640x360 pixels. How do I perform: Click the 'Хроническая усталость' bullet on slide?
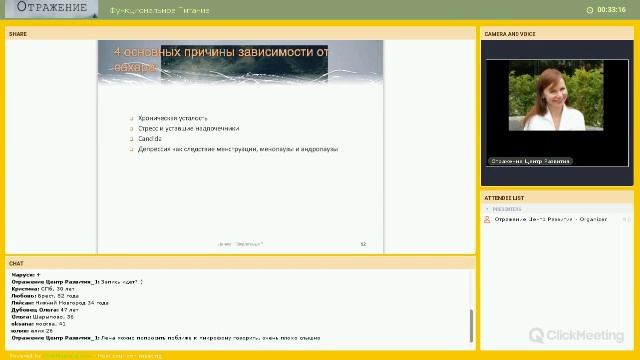coord(173,118)
